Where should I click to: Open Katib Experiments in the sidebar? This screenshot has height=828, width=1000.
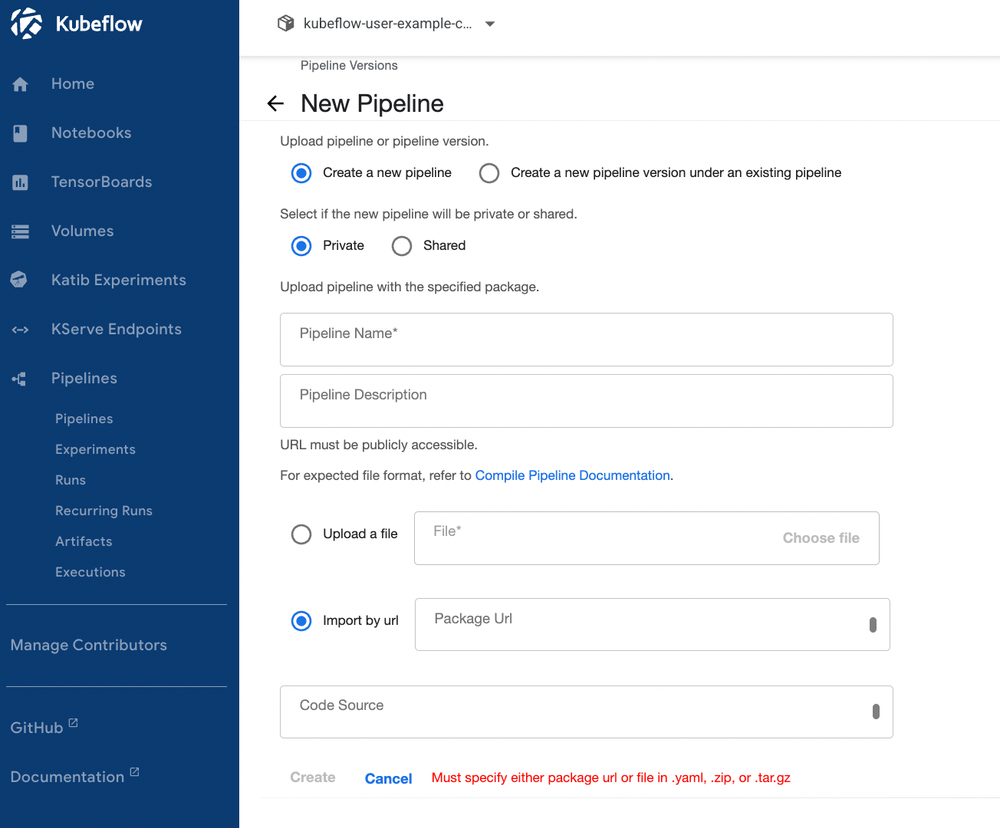(x=119, y=280)
